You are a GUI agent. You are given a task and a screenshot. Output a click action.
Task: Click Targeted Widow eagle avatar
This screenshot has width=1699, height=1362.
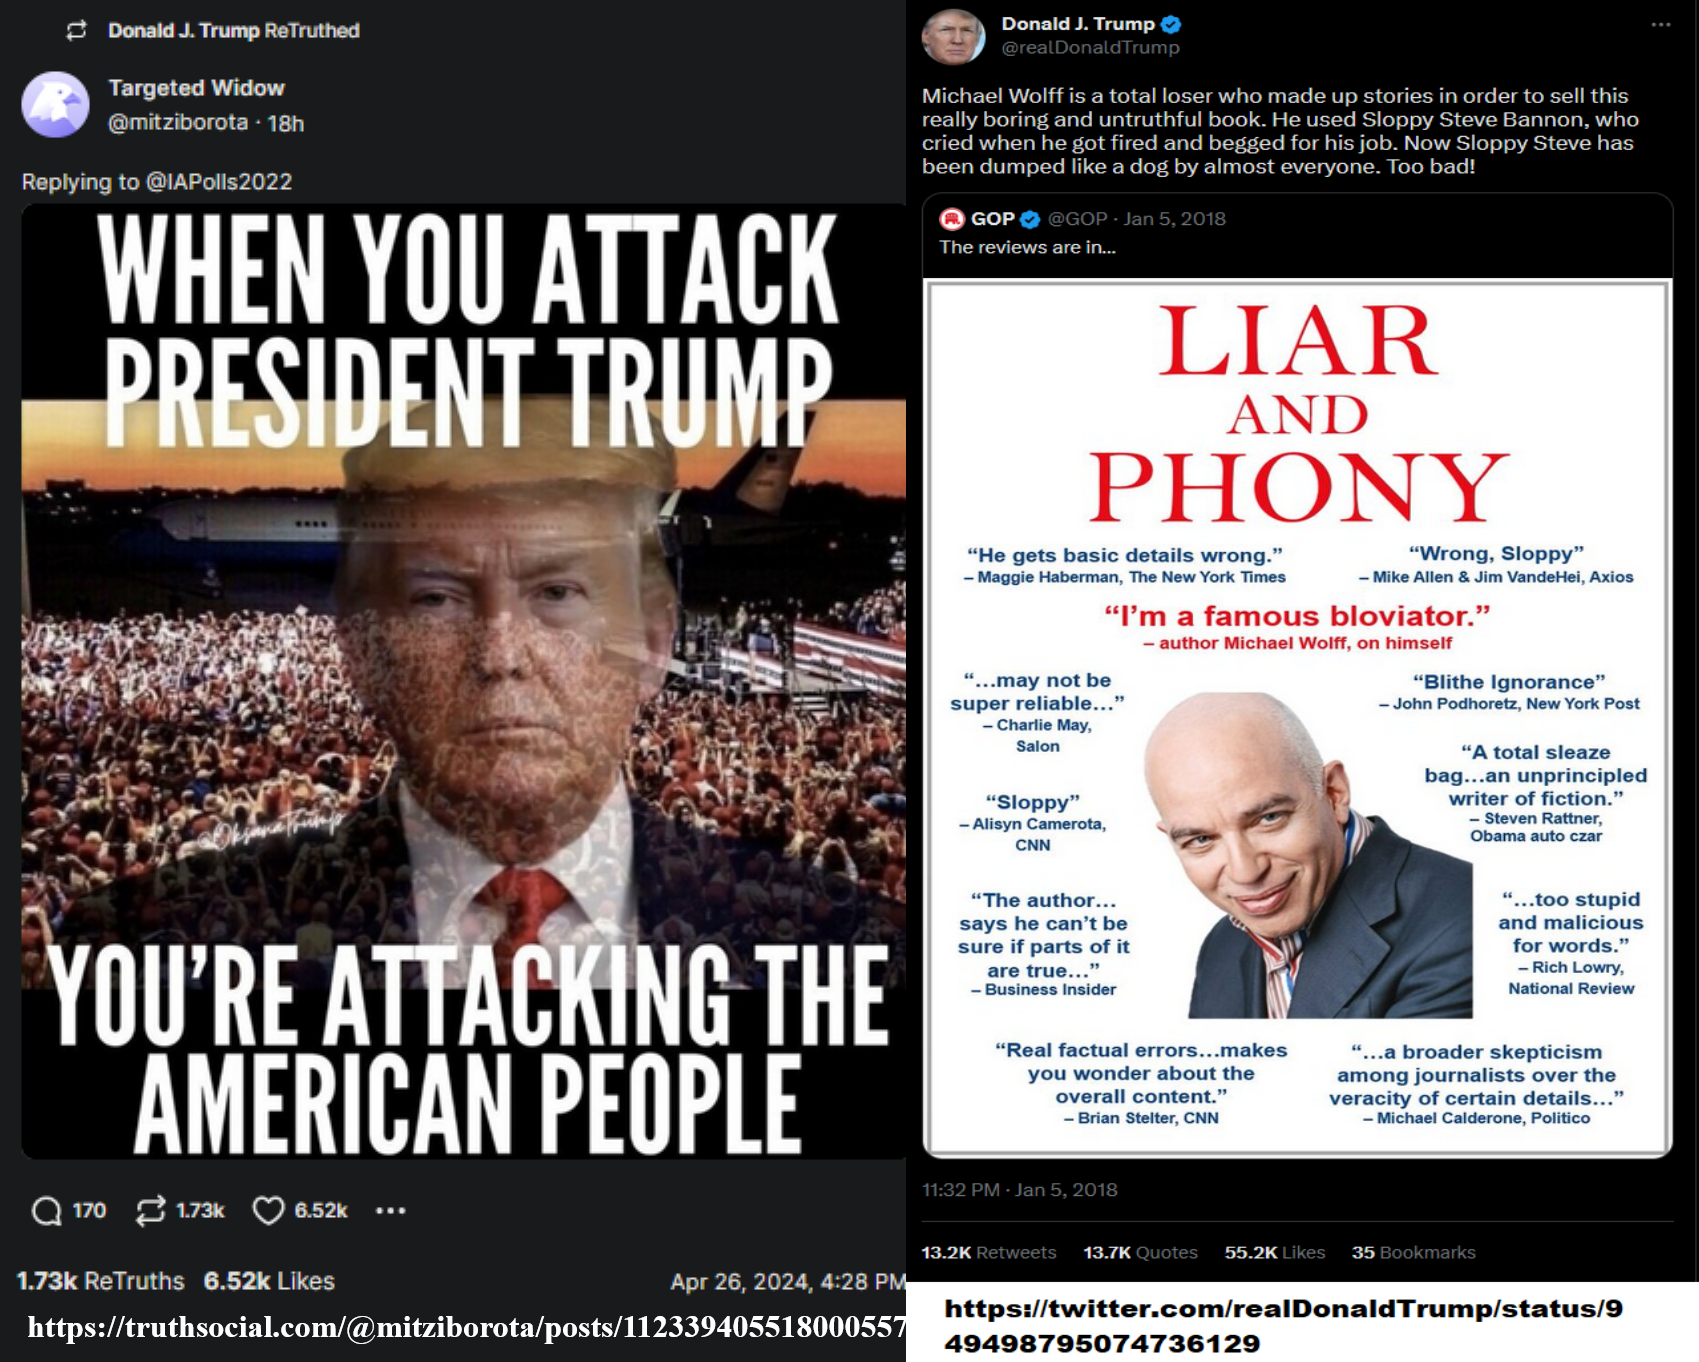pyautogui.click(x=56, y=104)
